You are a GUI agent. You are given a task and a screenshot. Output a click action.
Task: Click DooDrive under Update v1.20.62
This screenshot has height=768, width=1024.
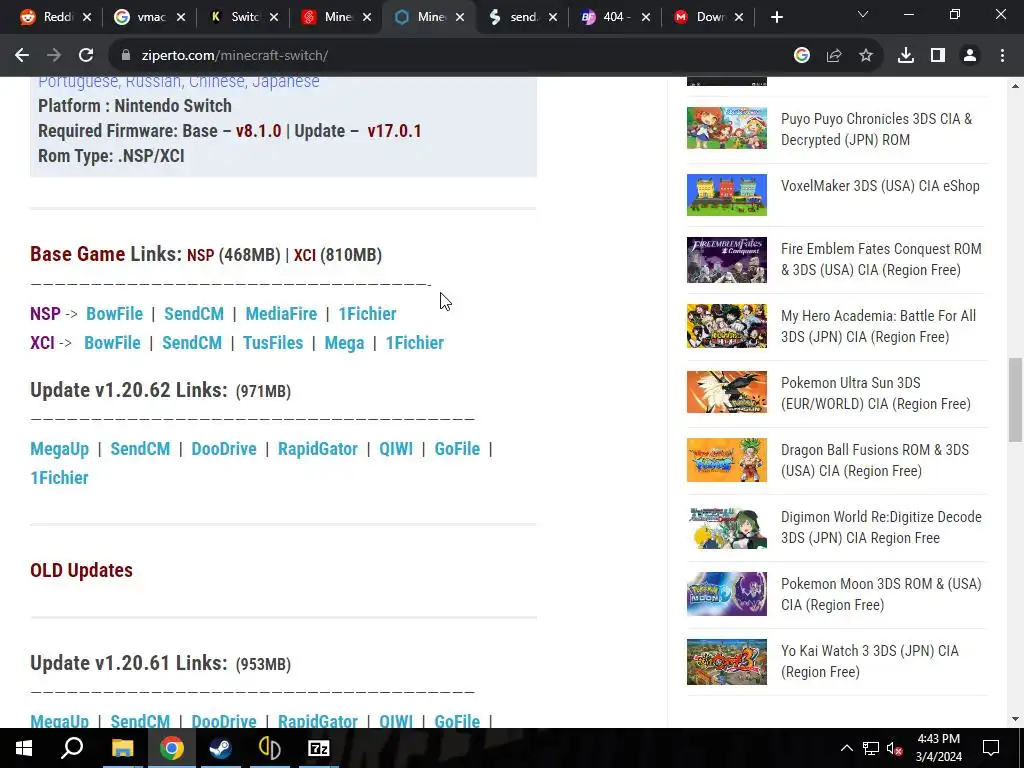pos(224,449)
